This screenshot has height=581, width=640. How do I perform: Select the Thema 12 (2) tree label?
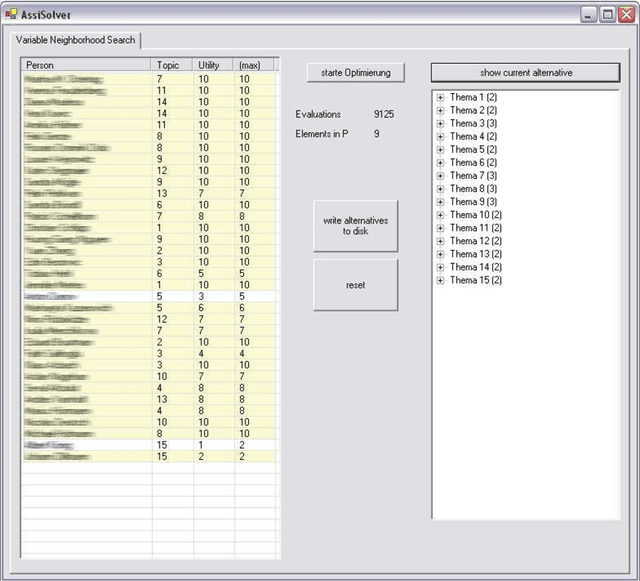477,241
